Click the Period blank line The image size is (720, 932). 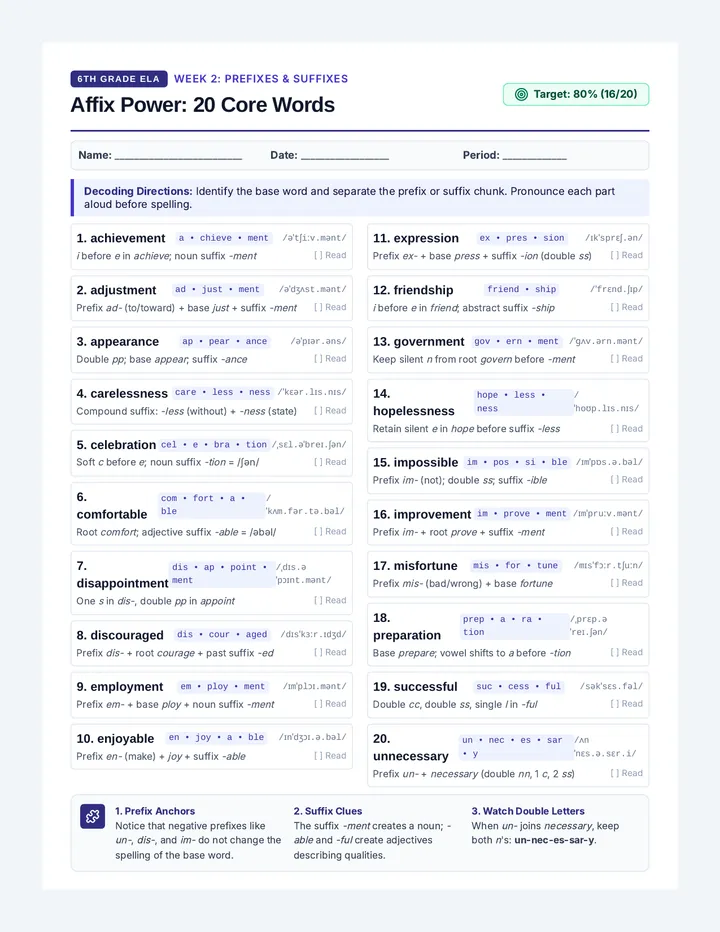pyautogui.click(x=535, y=156)
